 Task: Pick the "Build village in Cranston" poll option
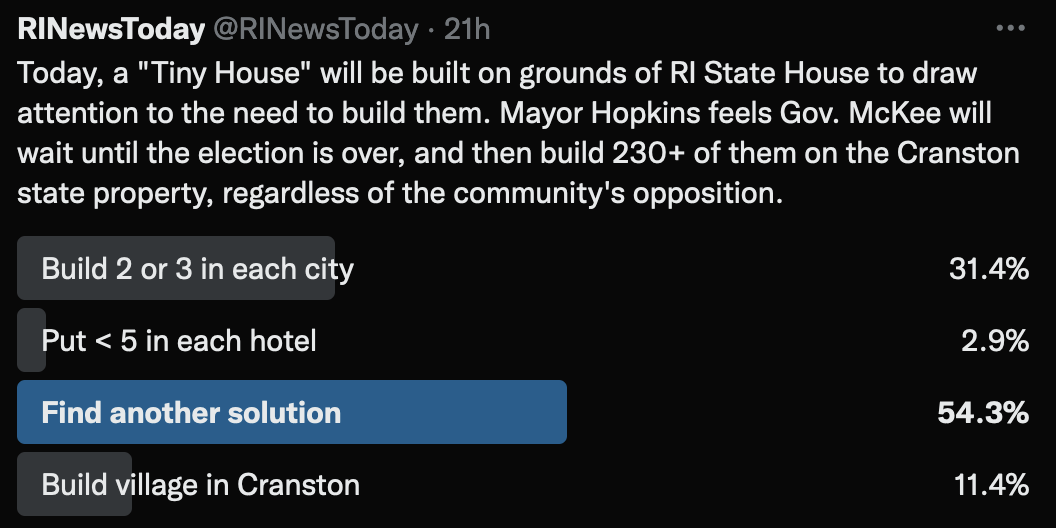click(200, 485)
